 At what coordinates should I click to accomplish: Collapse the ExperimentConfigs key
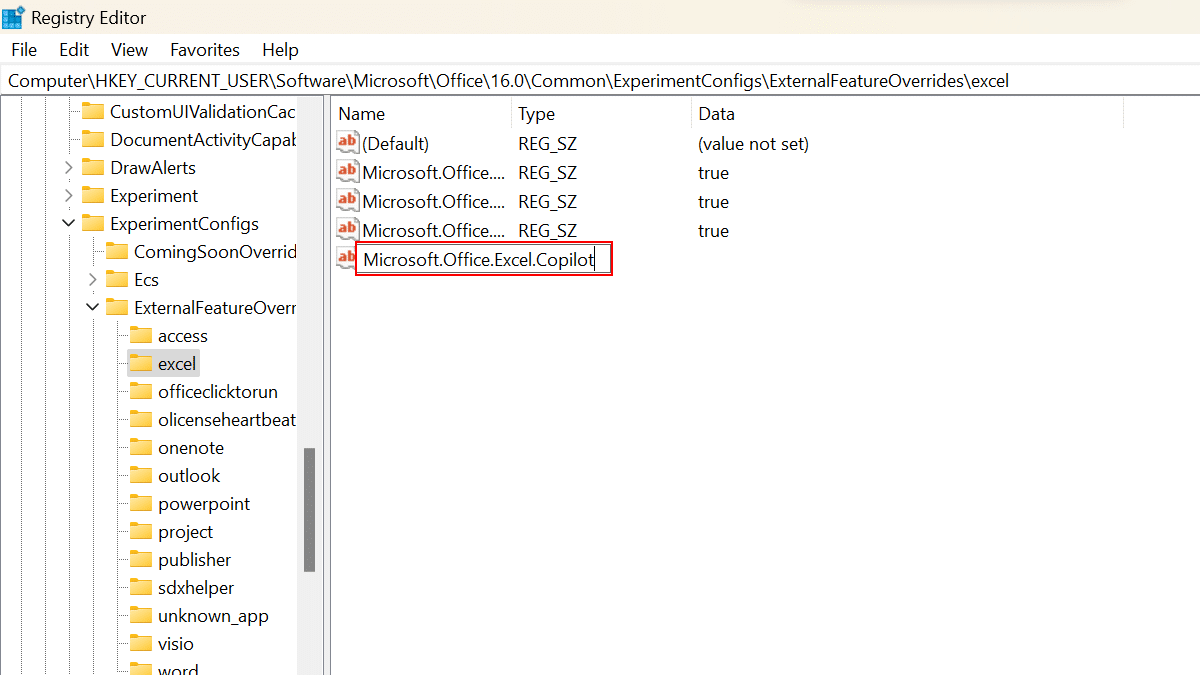[x=68, y=223]
